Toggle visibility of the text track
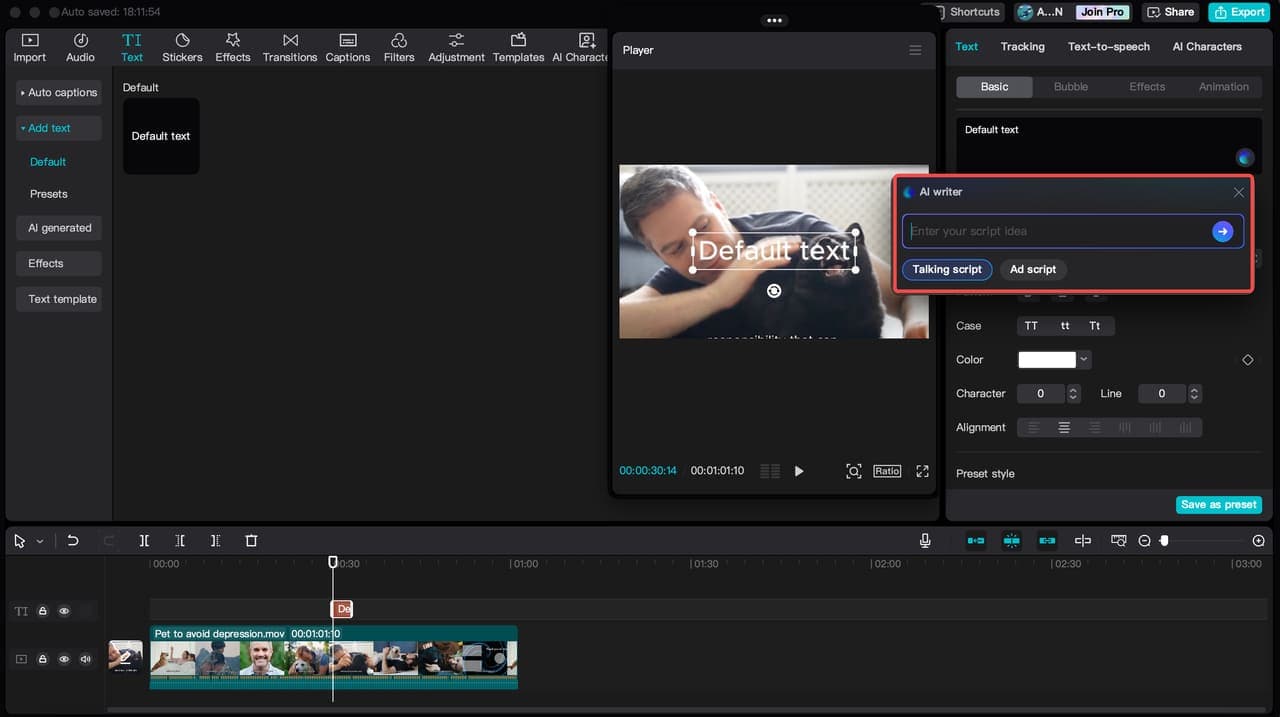1280x717 pixels. tap(64, 610)
